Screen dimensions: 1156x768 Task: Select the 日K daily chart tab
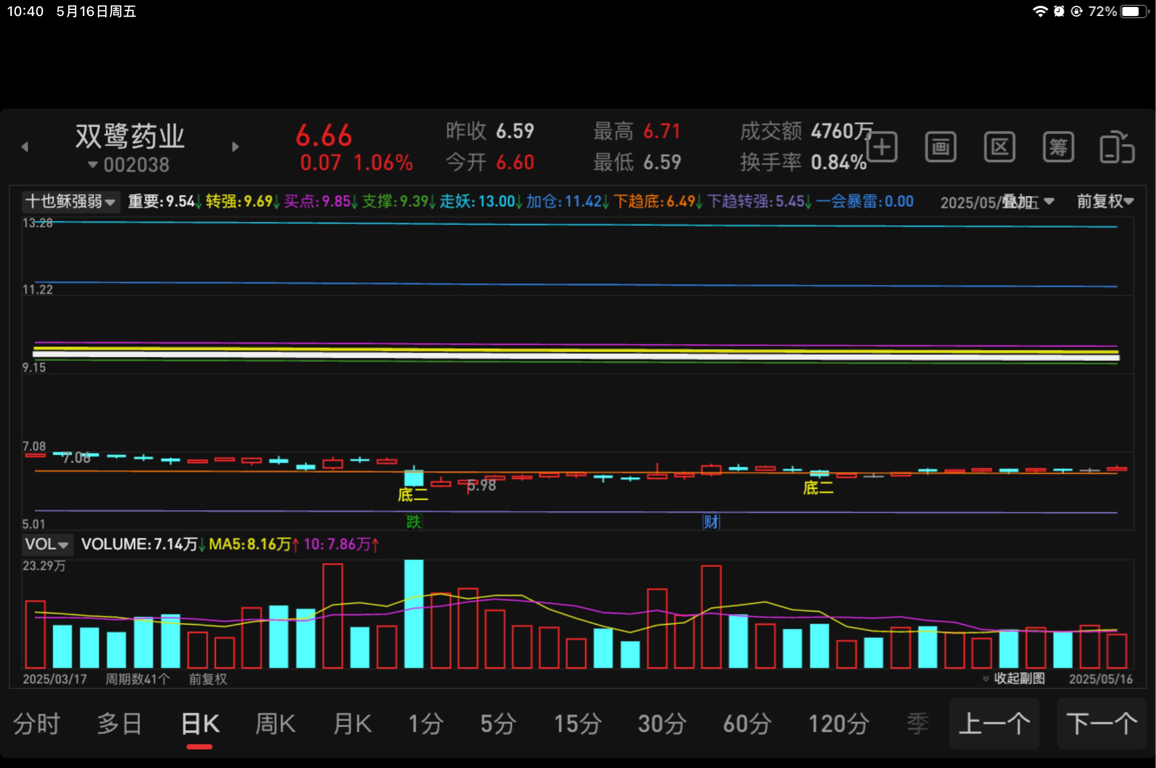click(x=200, y=724)
